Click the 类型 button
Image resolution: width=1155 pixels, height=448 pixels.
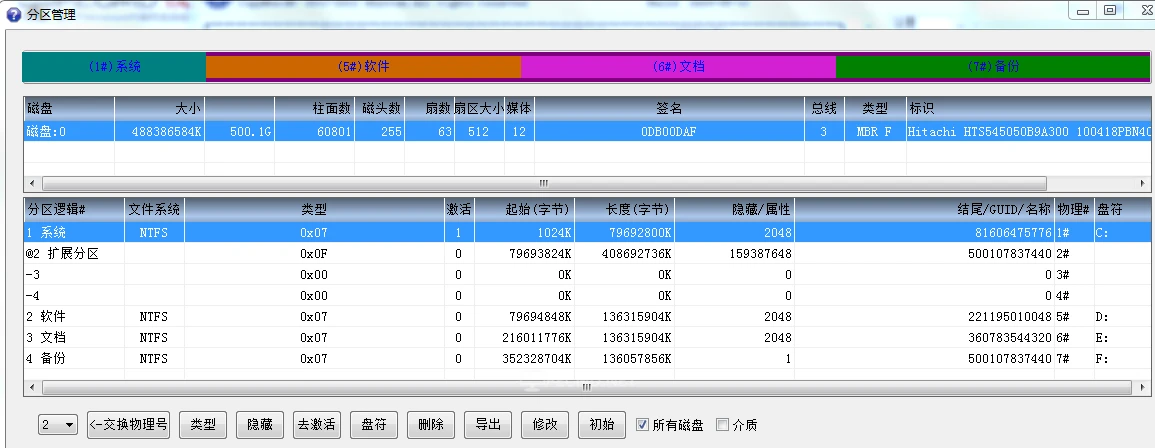coord(203,424)
